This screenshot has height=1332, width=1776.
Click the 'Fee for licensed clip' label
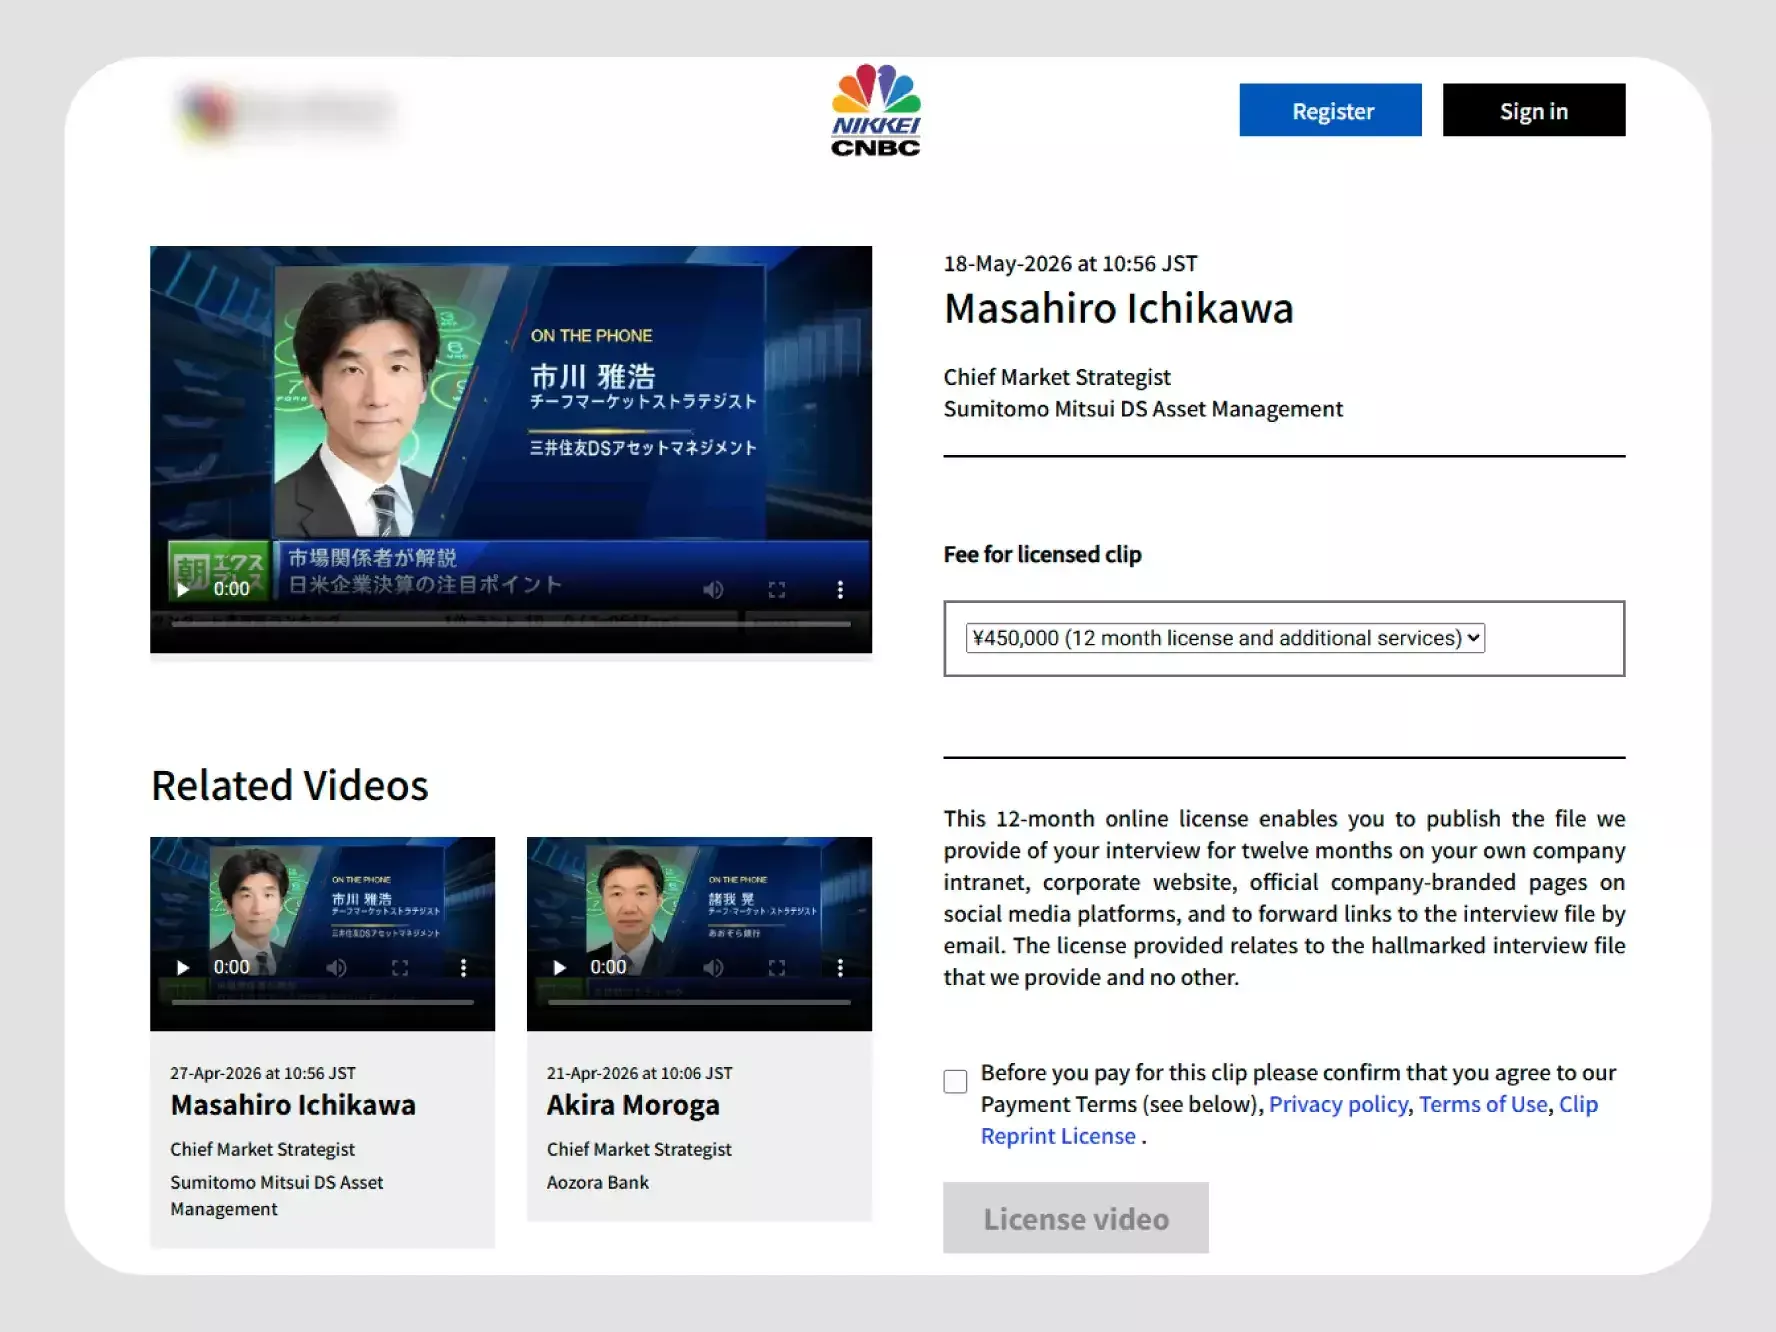point(1043,554)
